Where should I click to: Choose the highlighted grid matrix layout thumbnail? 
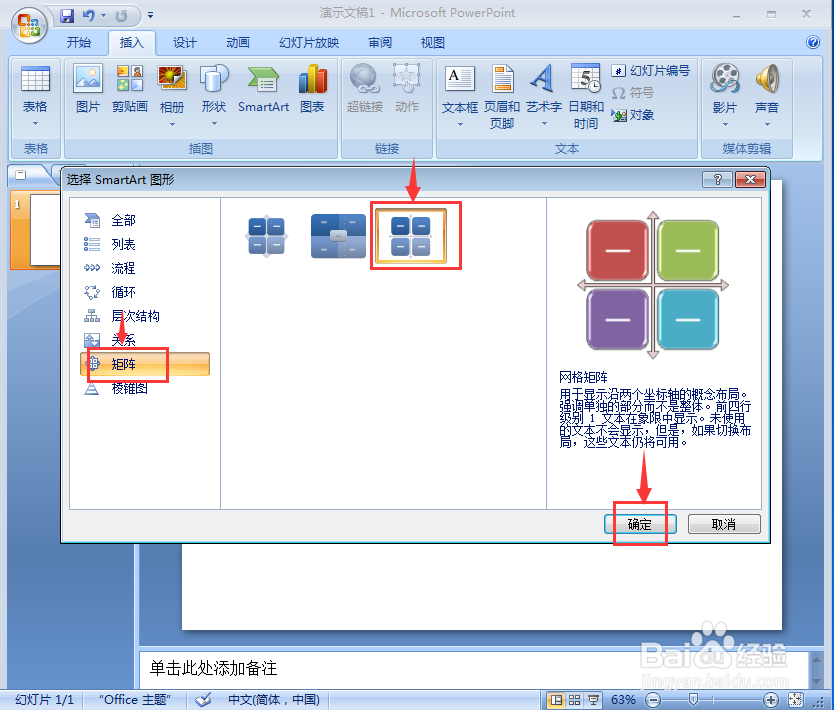click(411, 236)
